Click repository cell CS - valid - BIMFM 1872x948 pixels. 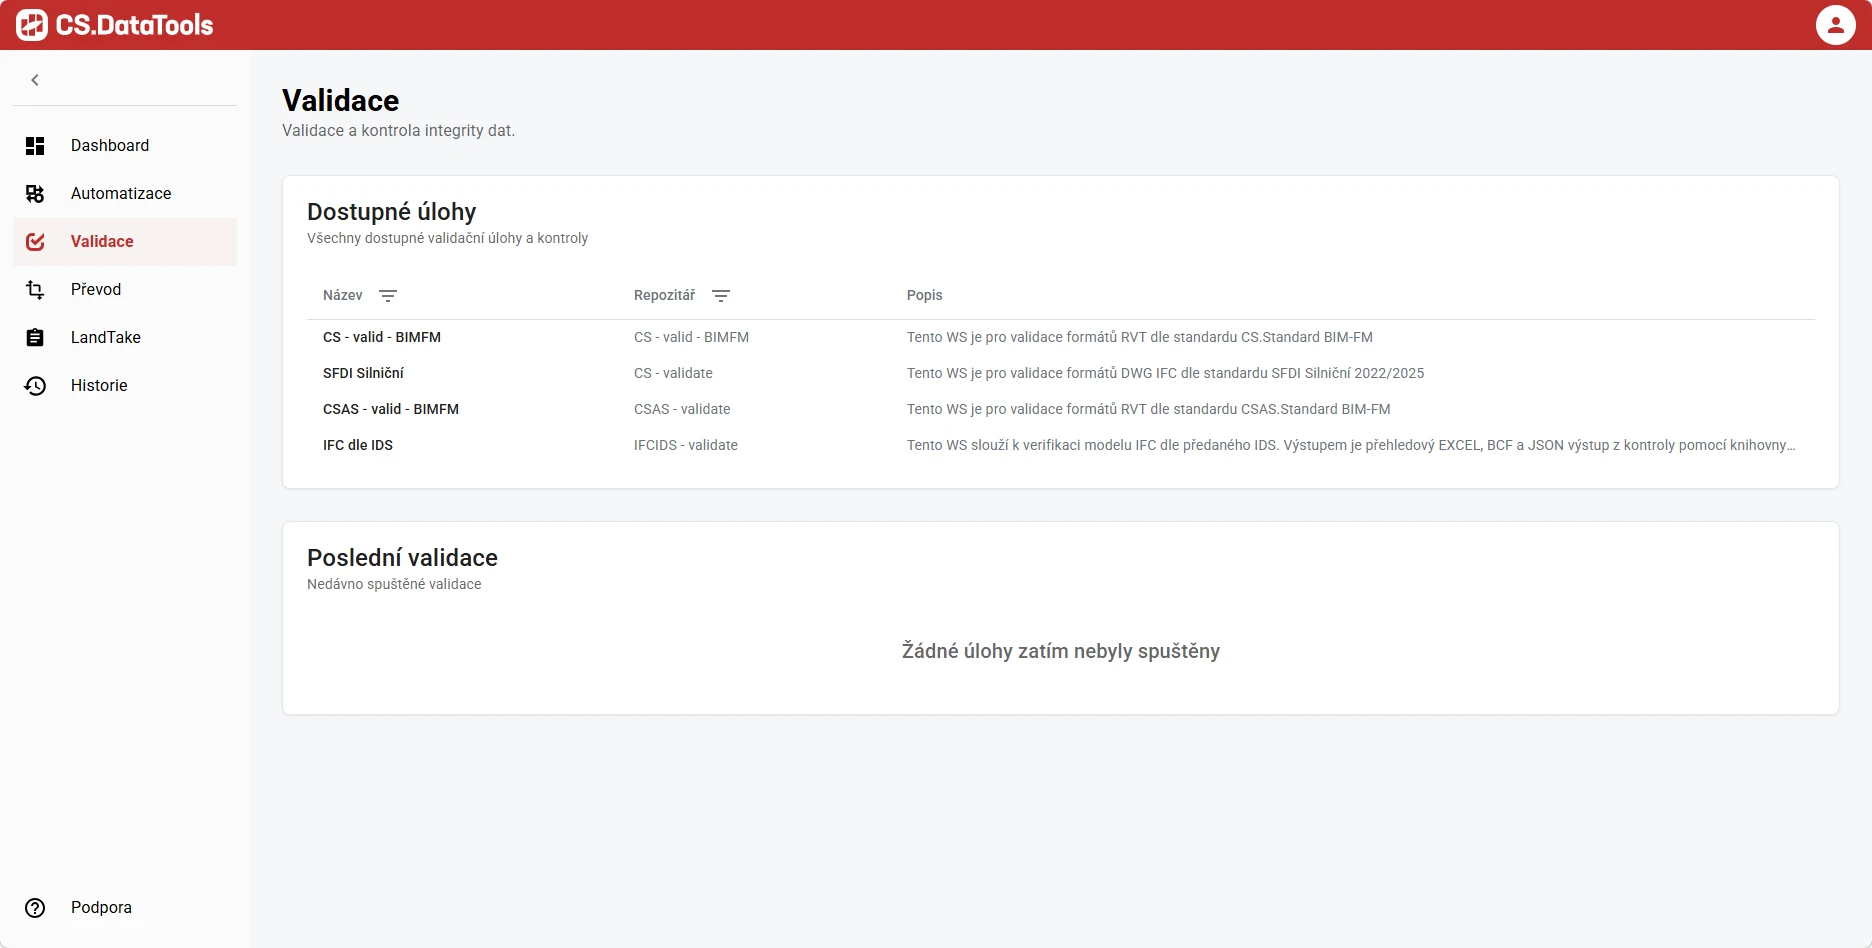click(691, 338)
